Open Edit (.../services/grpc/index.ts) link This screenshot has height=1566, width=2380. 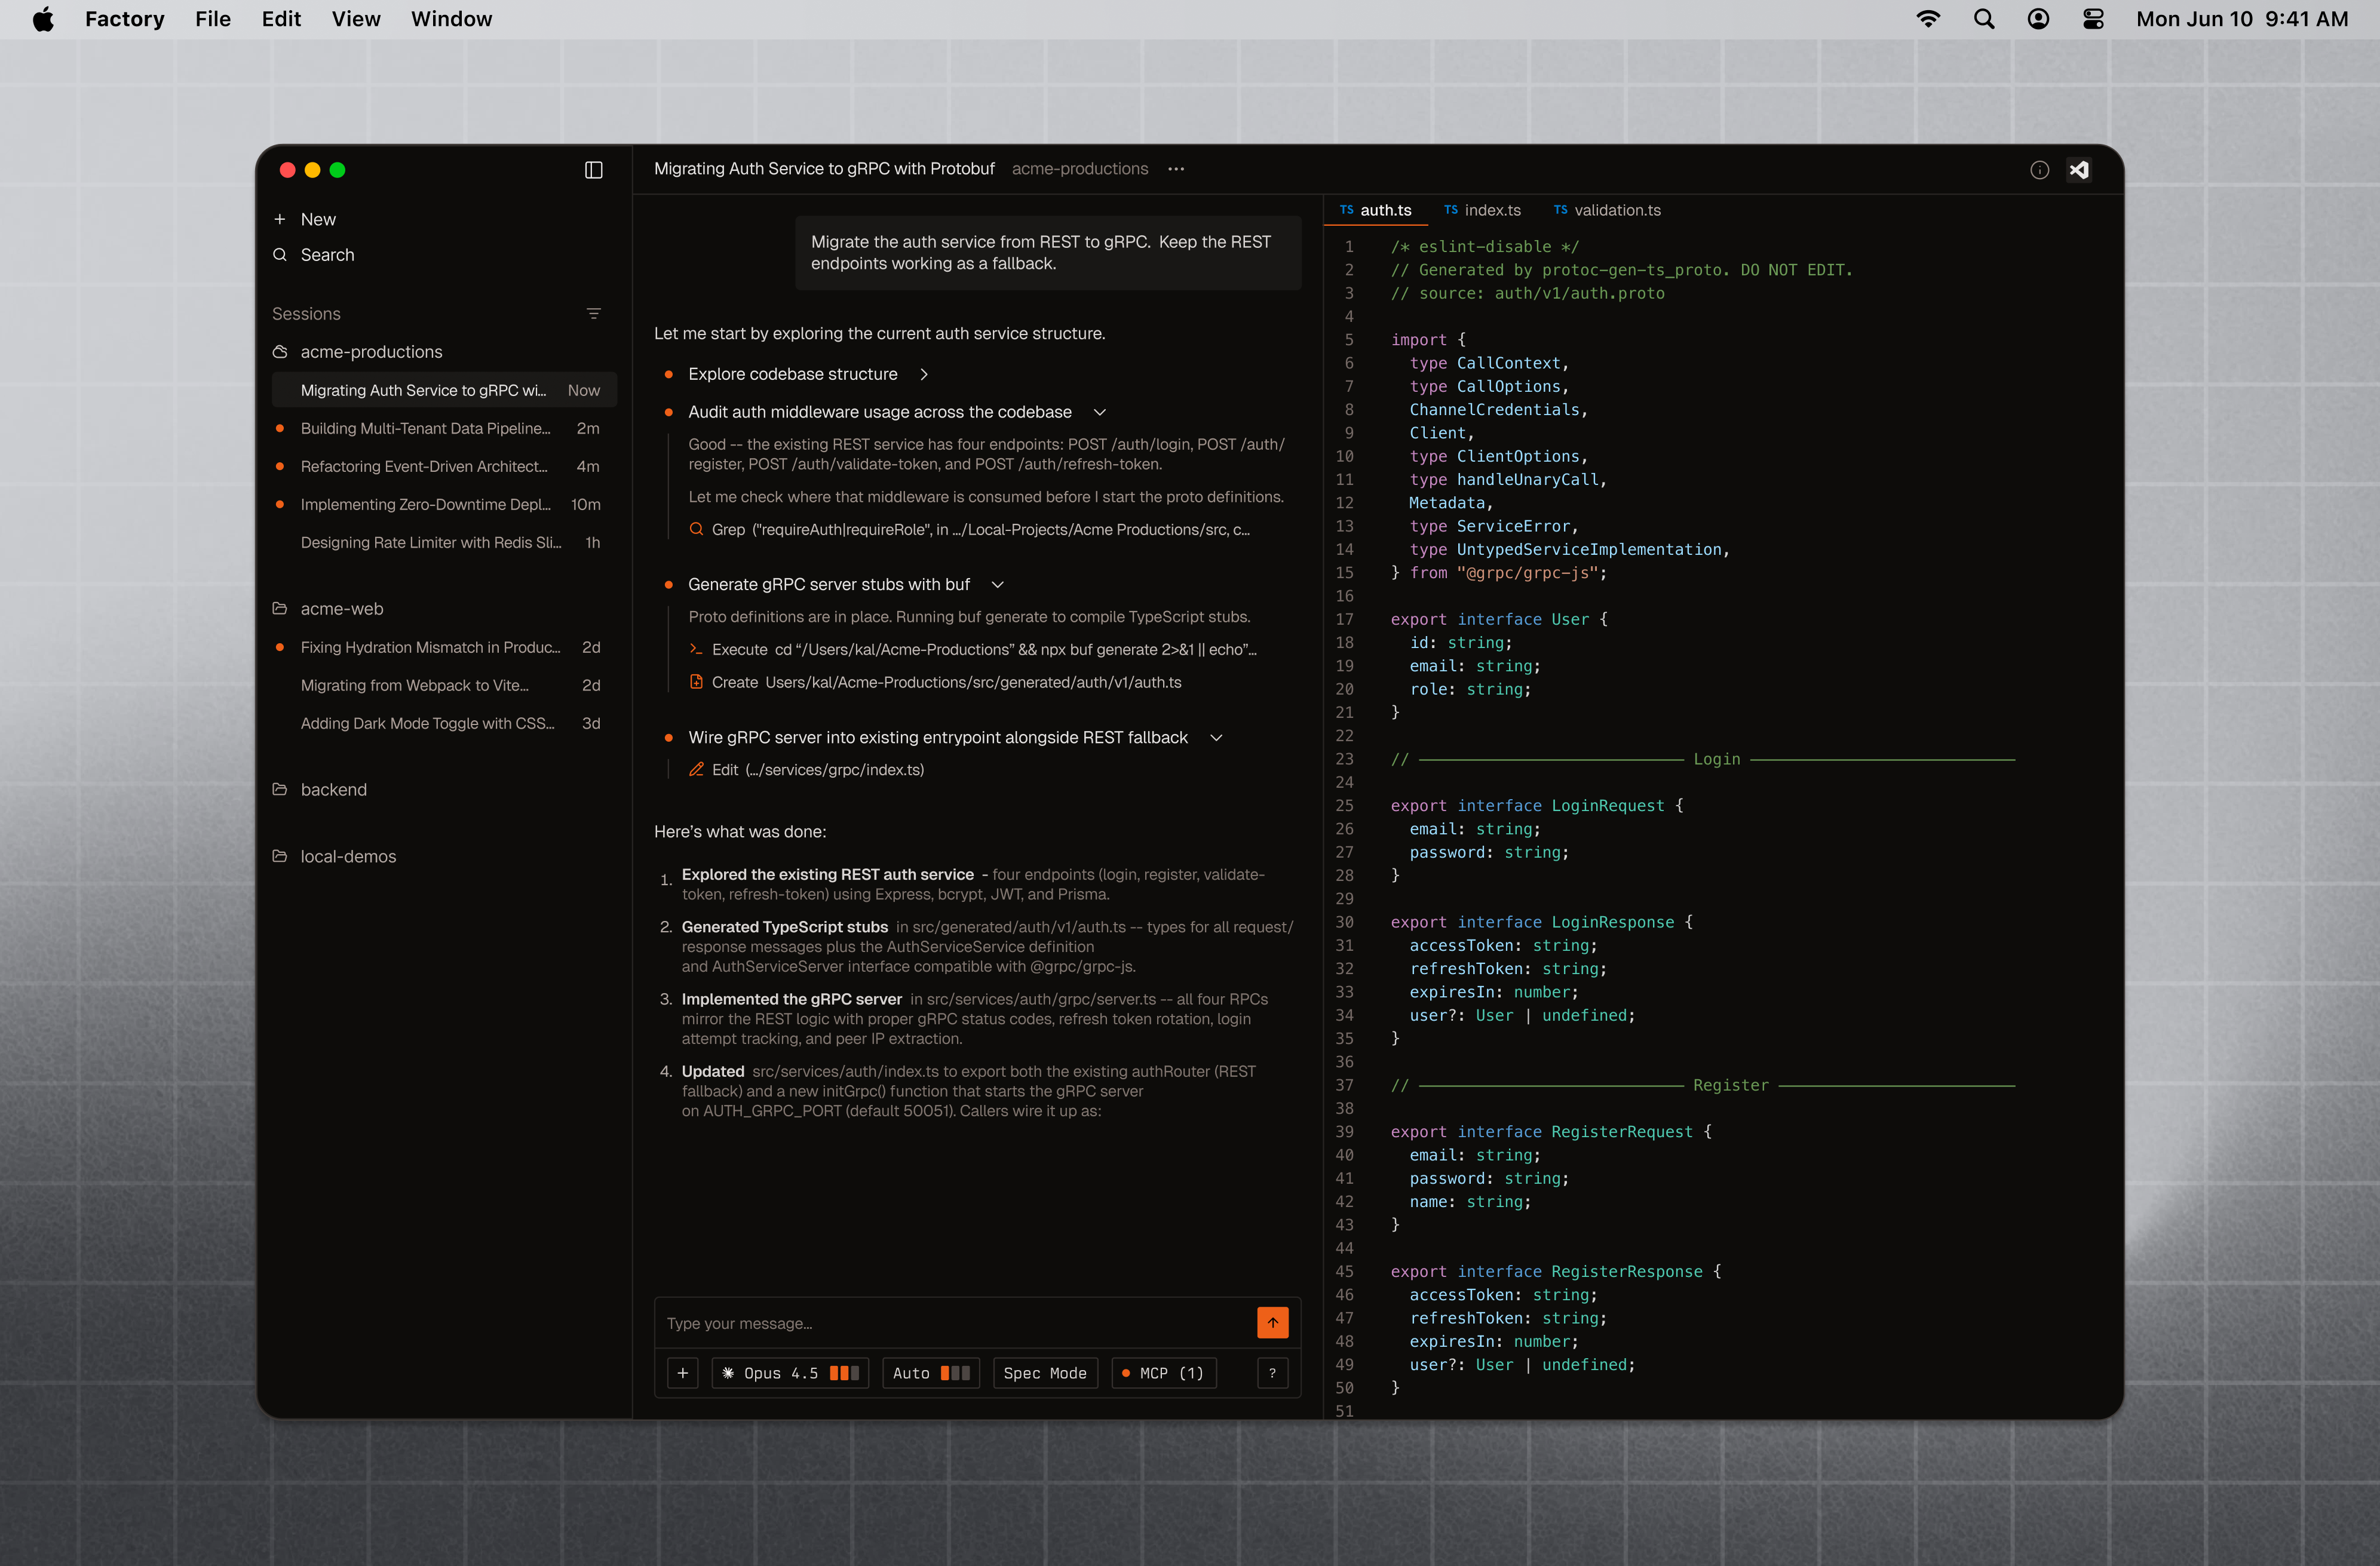click(x=817, y=770)
